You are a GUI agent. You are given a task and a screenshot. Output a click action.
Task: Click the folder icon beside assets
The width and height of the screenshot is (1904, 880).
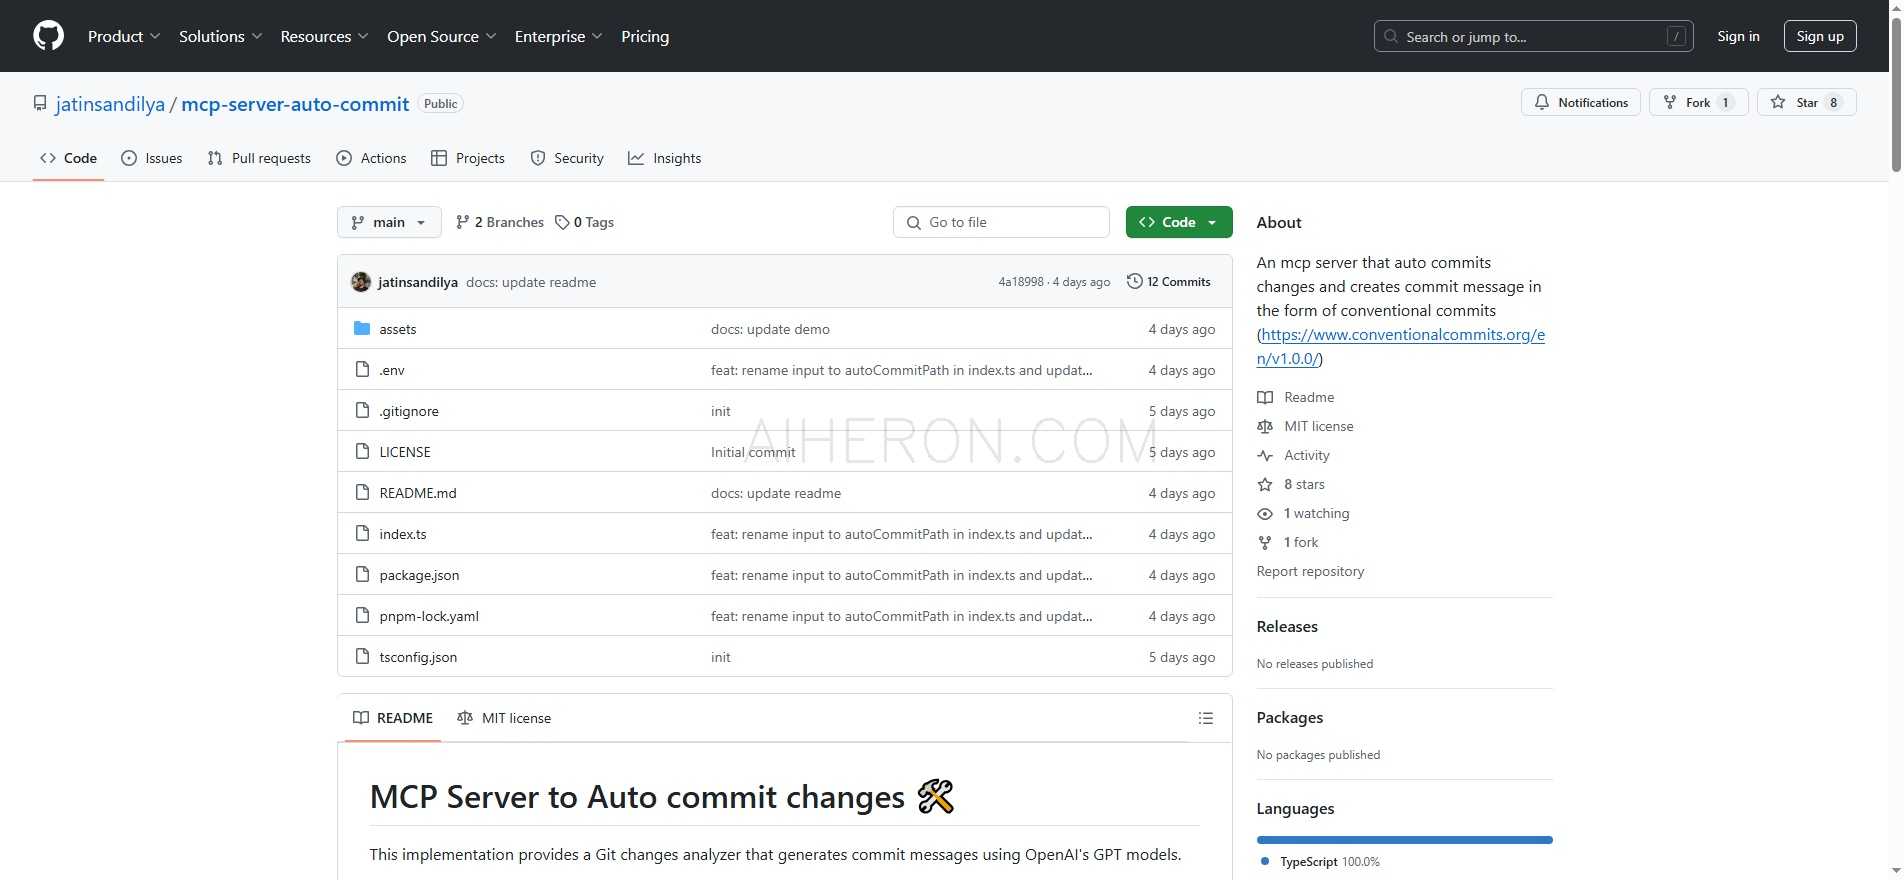click(x=362, y=328)
